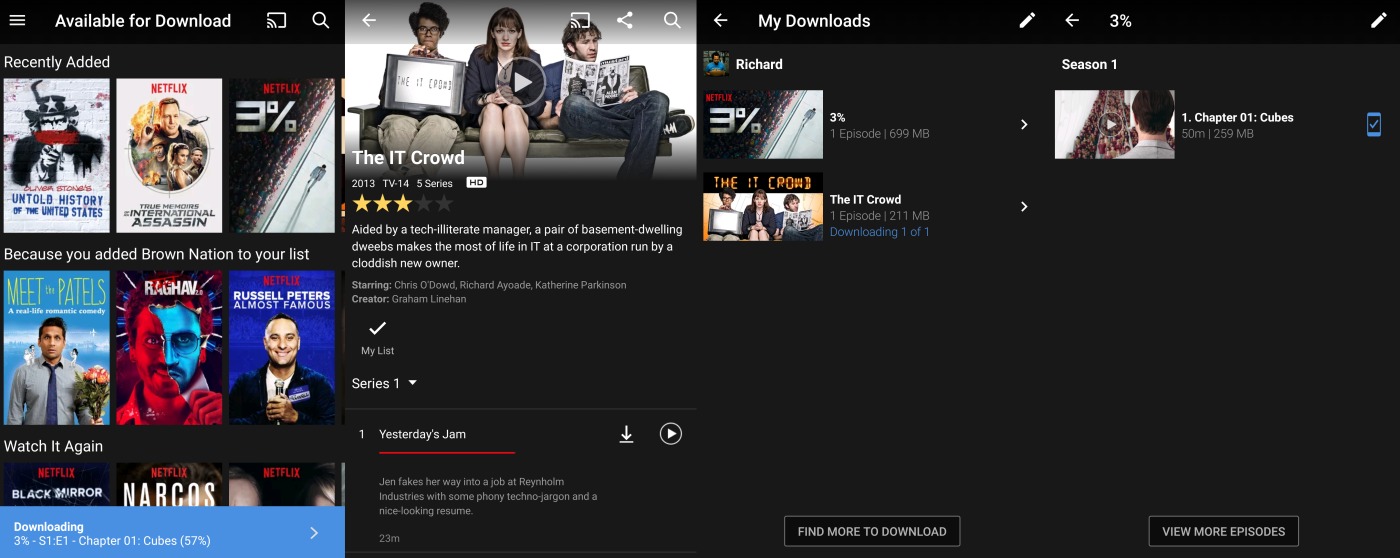
Task: Click the 'Recently Added' heading
Action: [x=57, y=62]
